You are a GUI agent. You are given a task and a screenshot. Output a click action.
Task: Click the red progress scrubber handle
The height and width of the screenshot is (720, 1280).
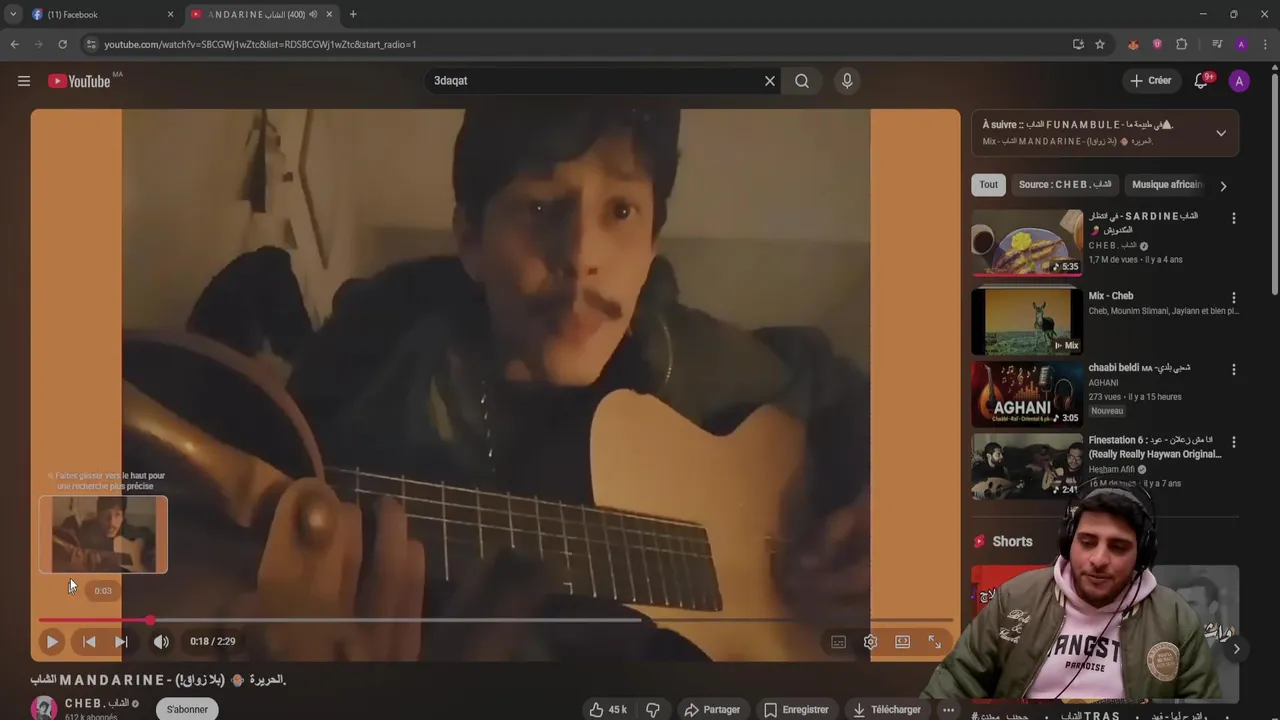click(150, 620)
